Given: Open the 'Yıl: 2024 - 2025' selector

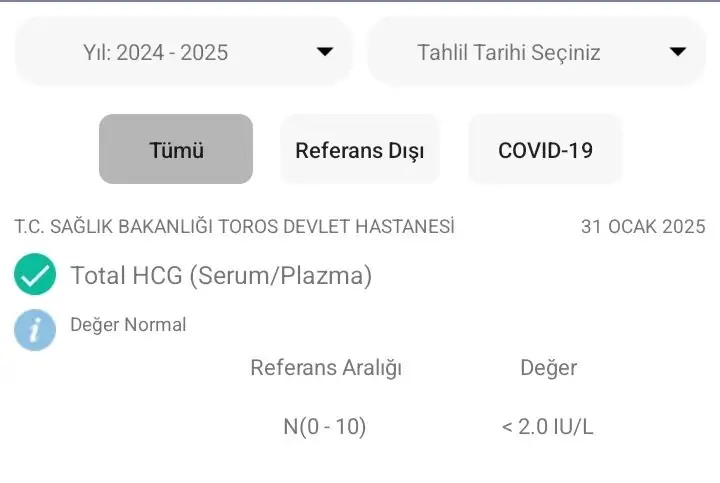Looking at the screenshot, I should 183,52.
